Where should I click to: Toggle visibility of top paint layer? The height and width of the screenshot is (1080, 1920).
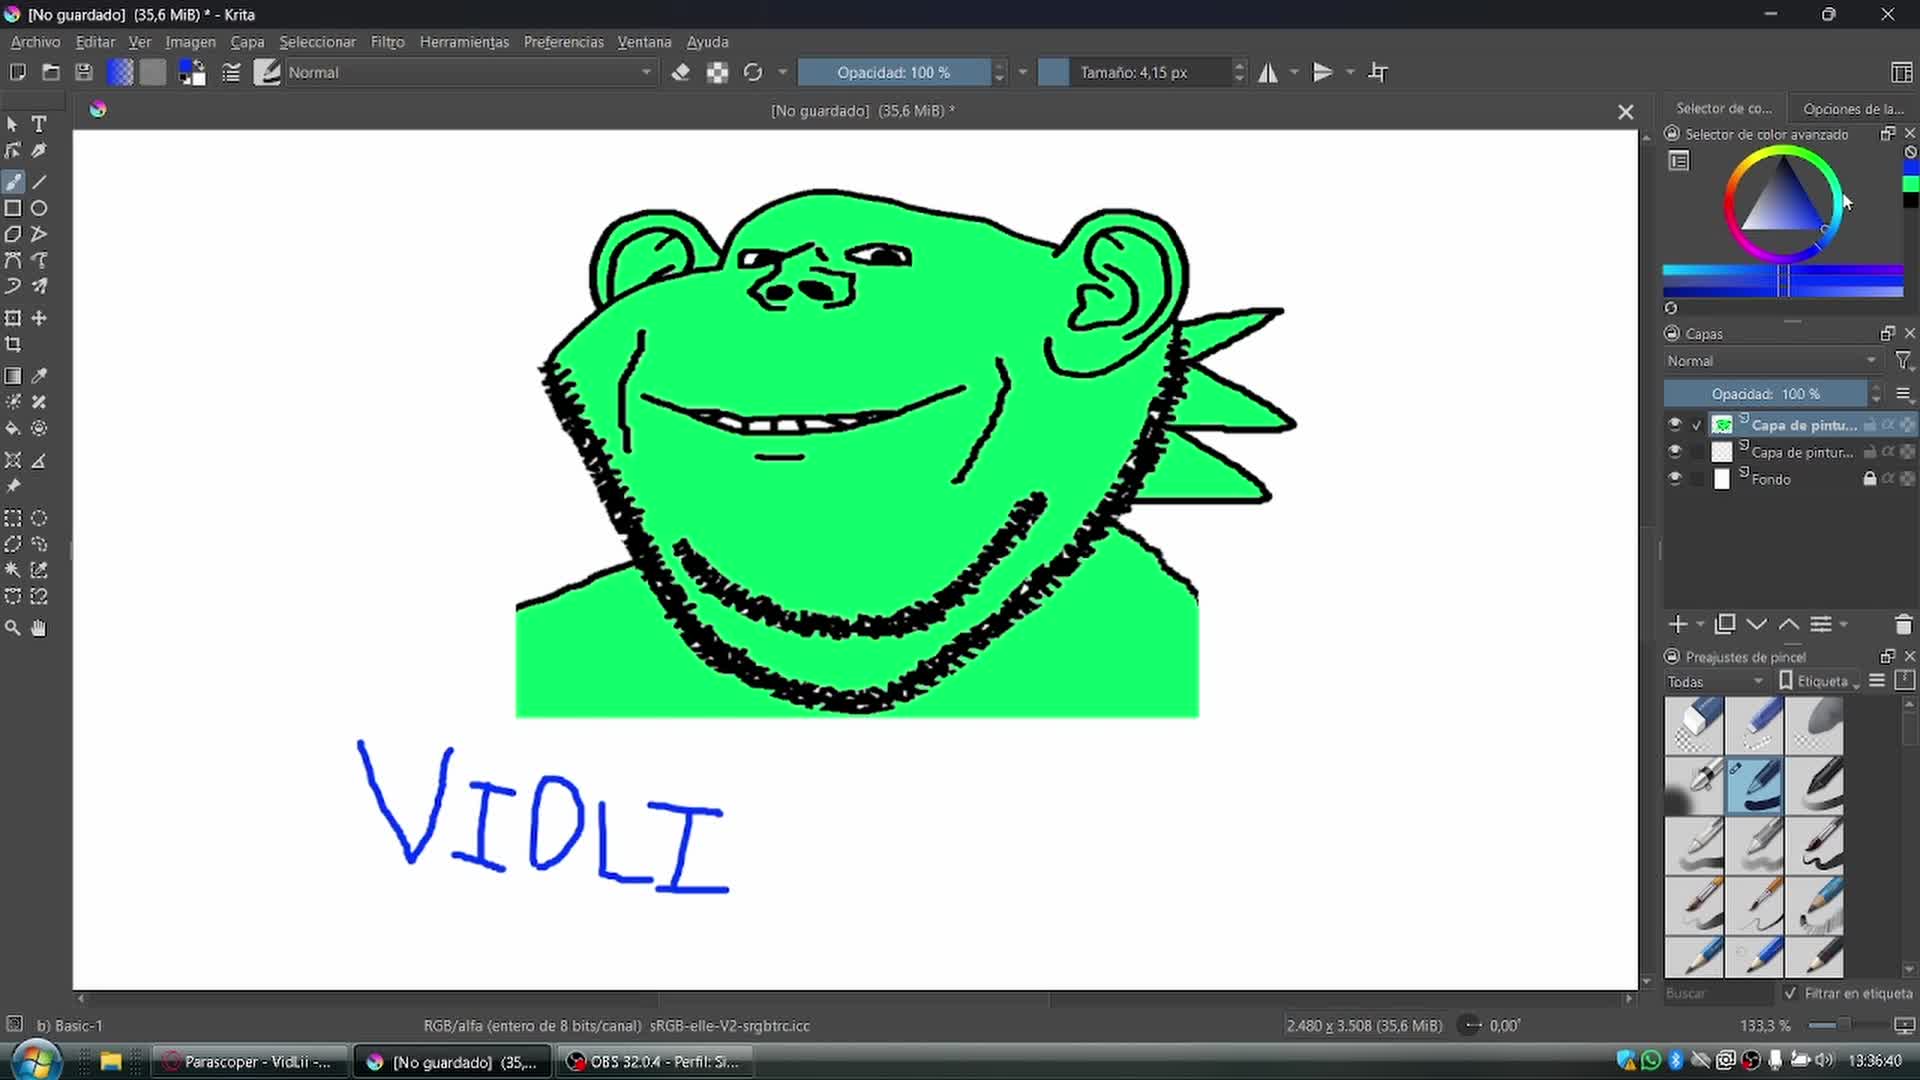(x=1675, y=425)
